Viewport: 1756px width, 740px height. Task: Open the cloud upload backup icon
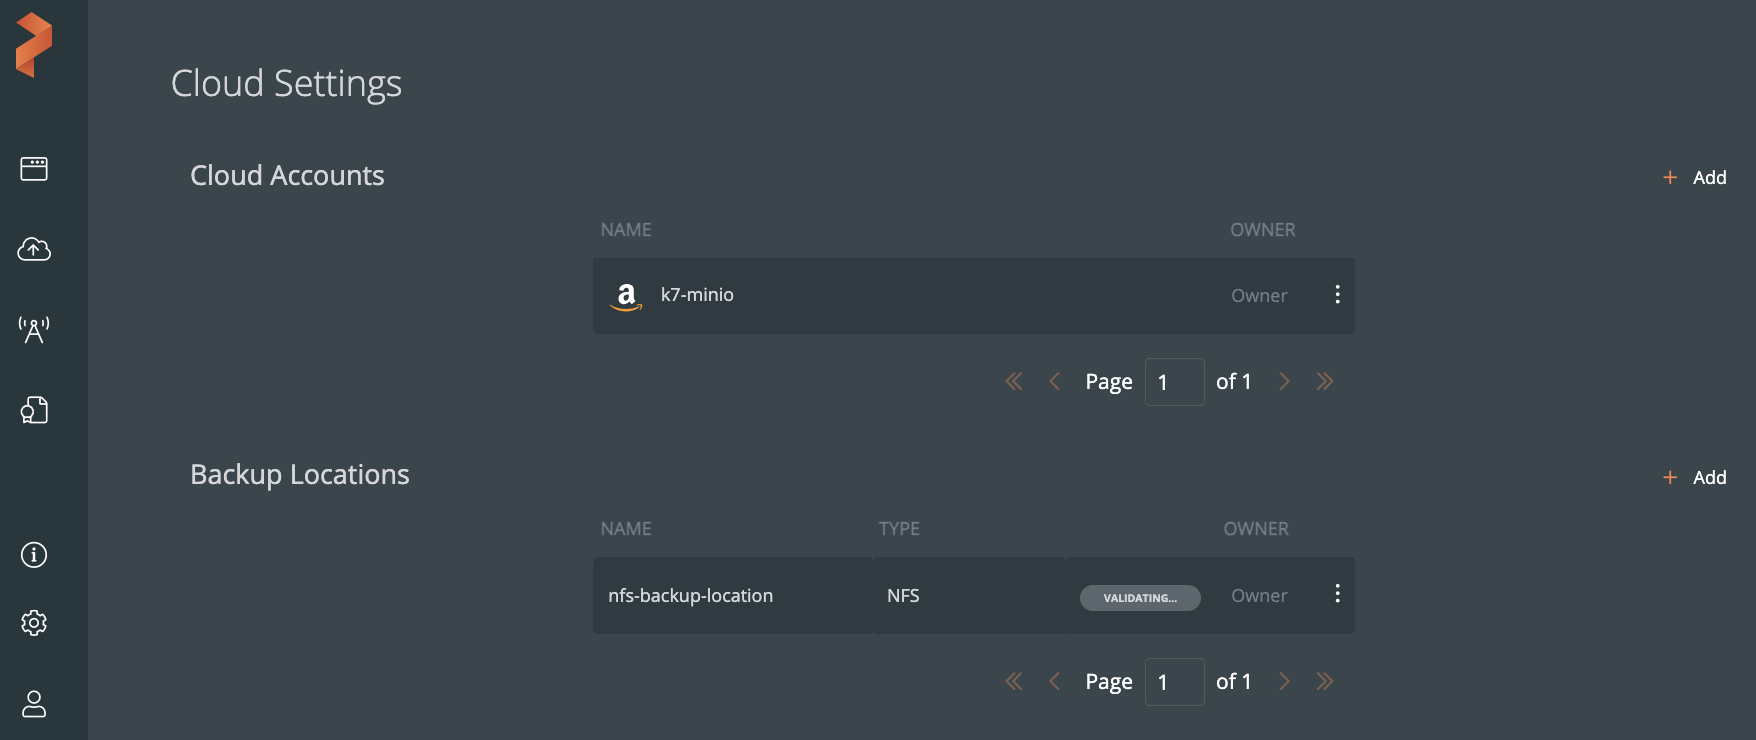click(x=34, y=249)
